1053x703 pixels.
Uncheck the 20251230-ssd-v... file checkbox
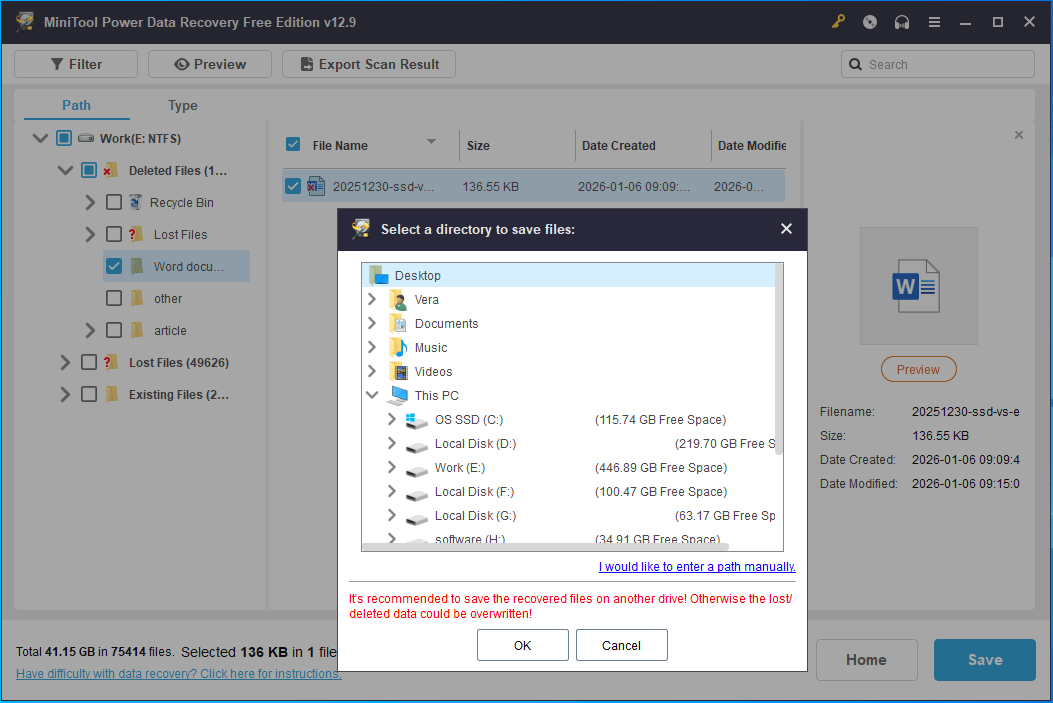pyautogui.click(x=293, y=186)
